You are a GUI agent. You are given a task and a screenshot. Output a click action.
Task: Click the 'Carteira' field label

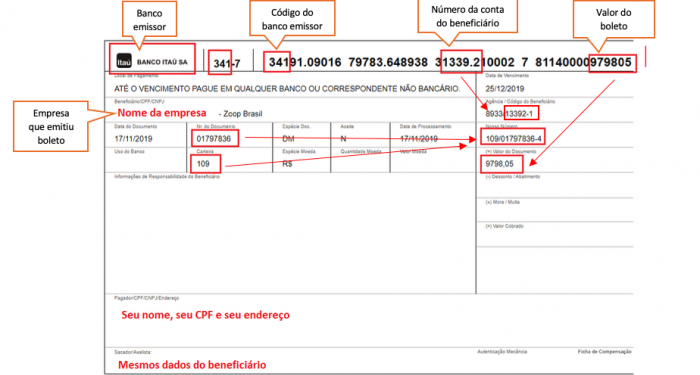205,151
